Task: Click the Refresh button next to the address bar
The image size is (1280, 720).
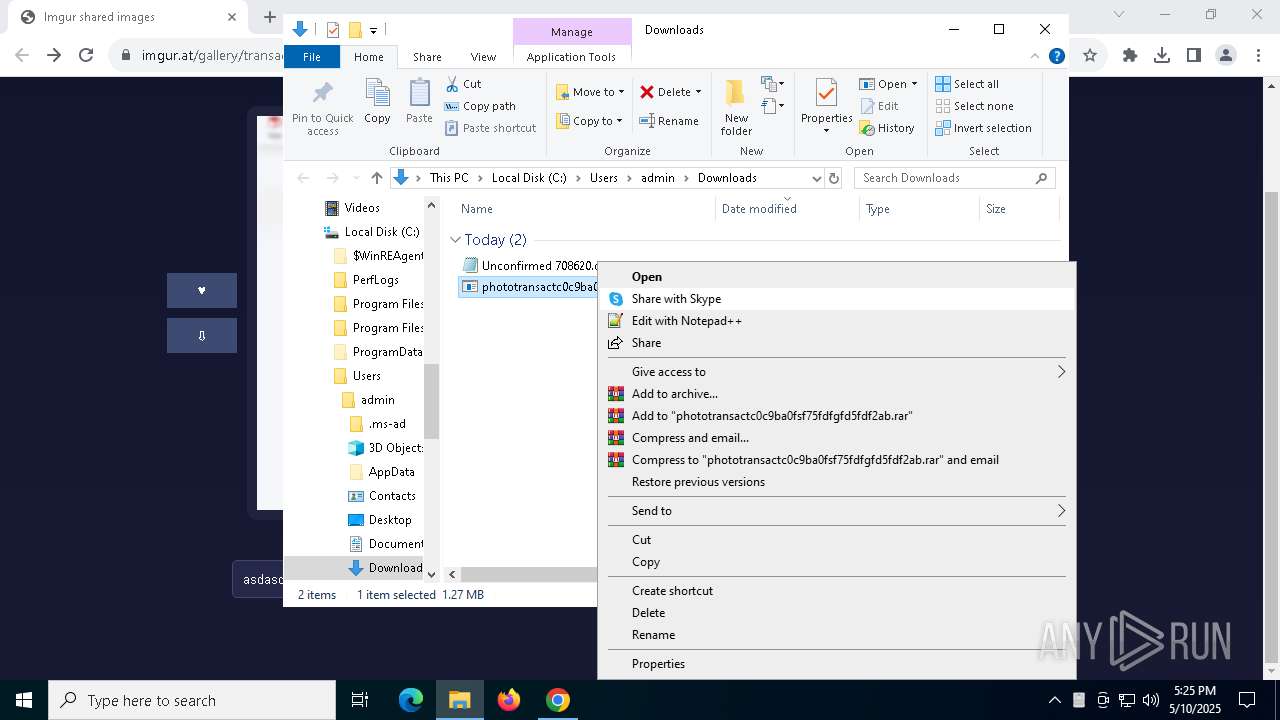Action: point(834,178)
